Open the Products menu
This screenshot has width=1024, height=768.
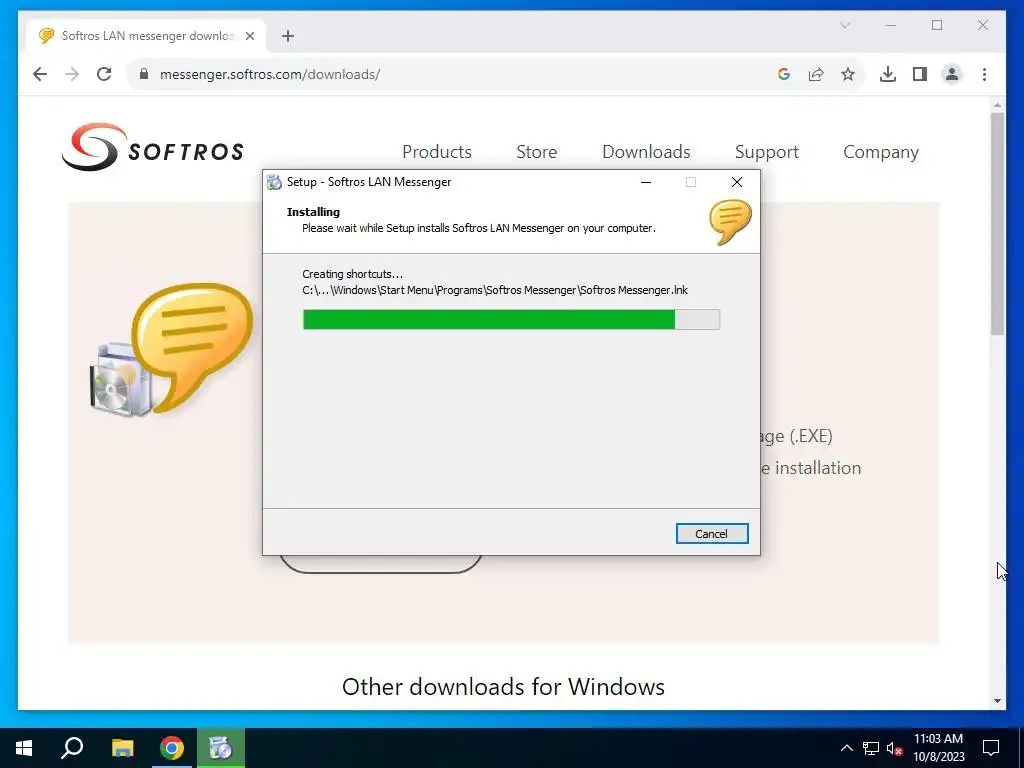pos(437,152)
